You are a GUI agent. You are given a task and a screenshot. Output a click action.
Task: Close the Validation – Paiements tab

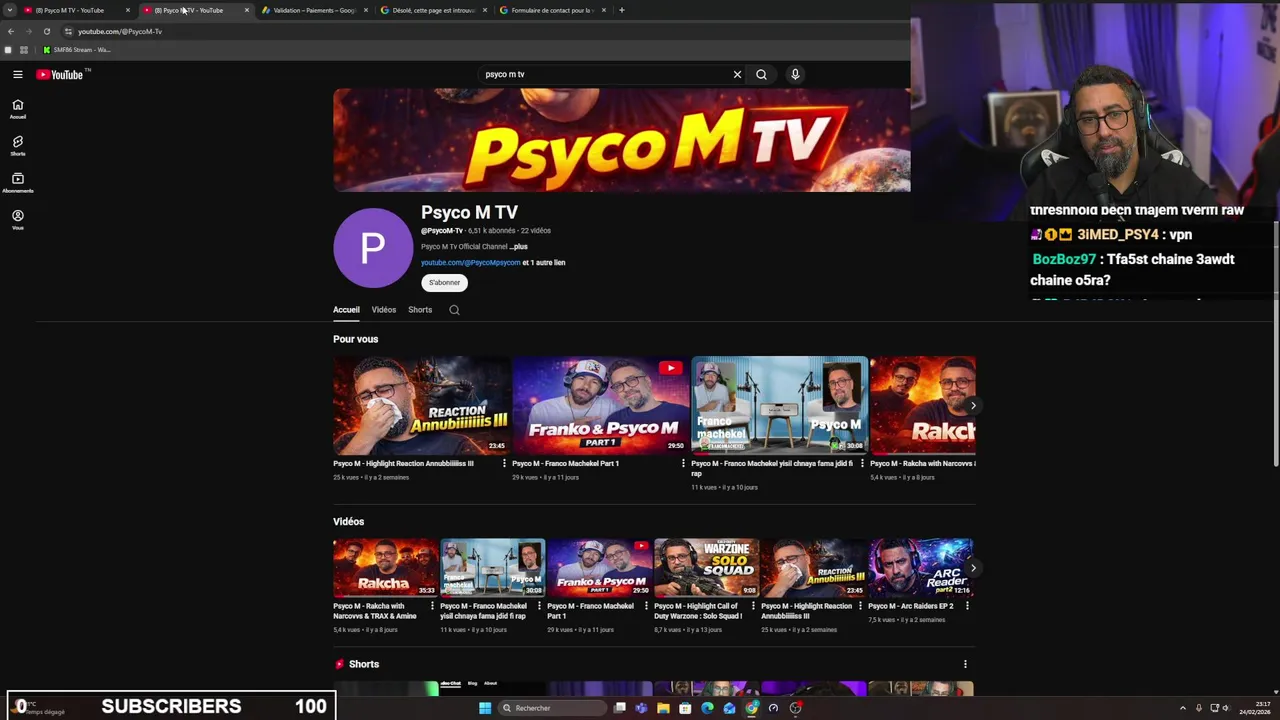(x=366, y=10)
